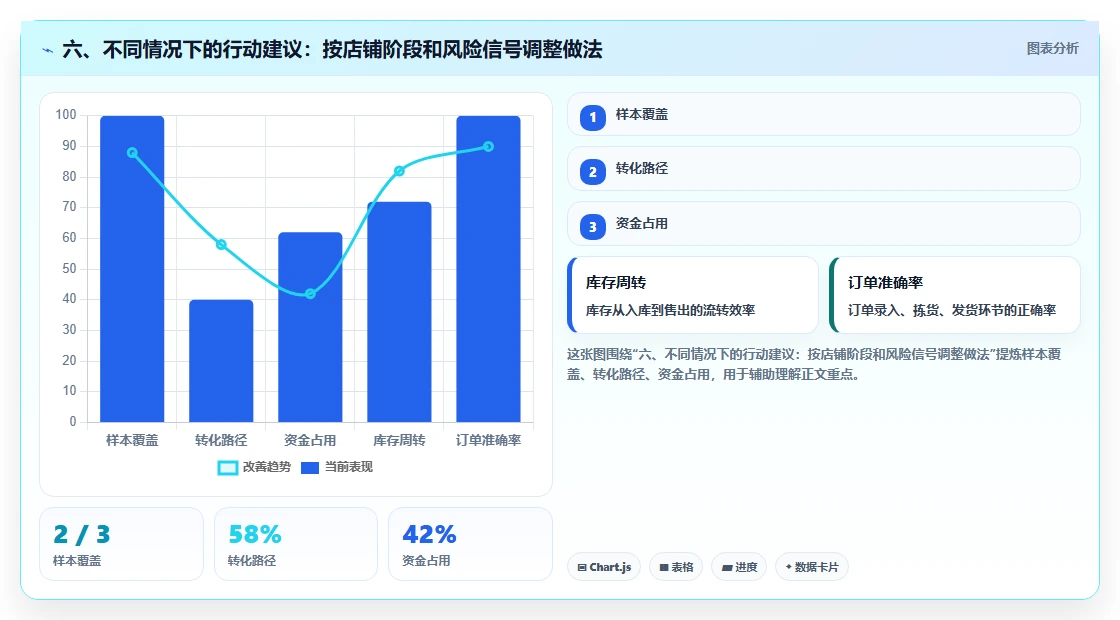Viewport: 1120px width, 620px height.
Task: Click the summary paragraph starting 这张图围绕
Action: (x=814, y=364)
